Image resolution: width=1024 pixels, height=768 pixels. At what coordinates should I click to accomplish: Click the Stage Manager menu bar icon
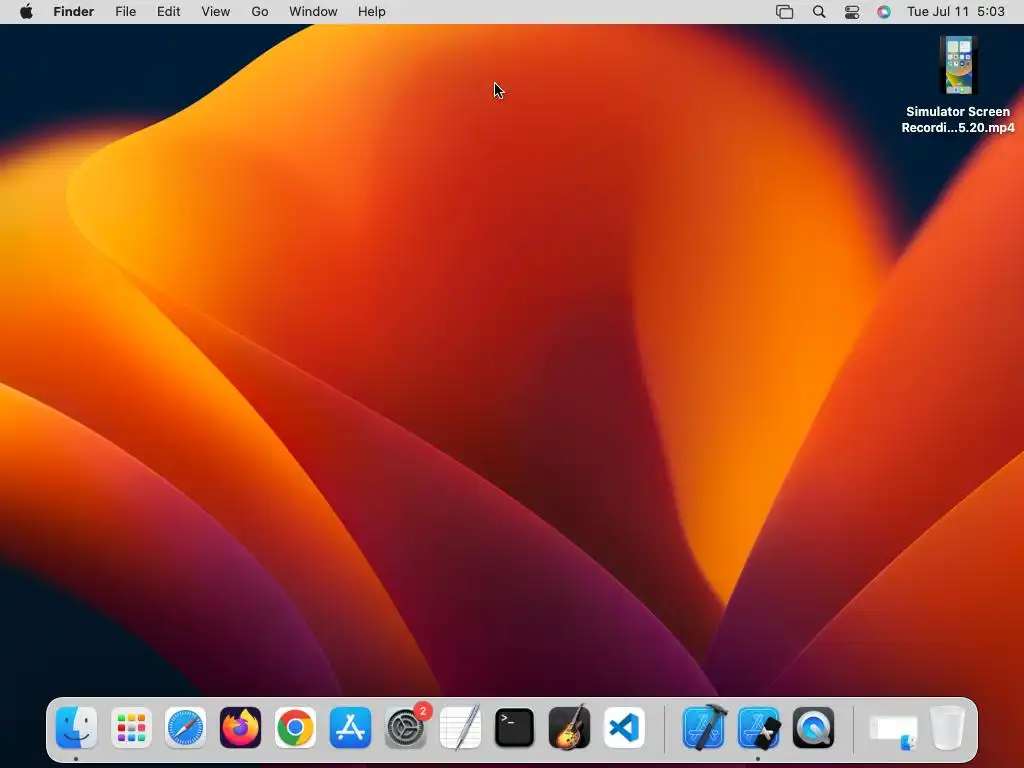pos(784,12)
